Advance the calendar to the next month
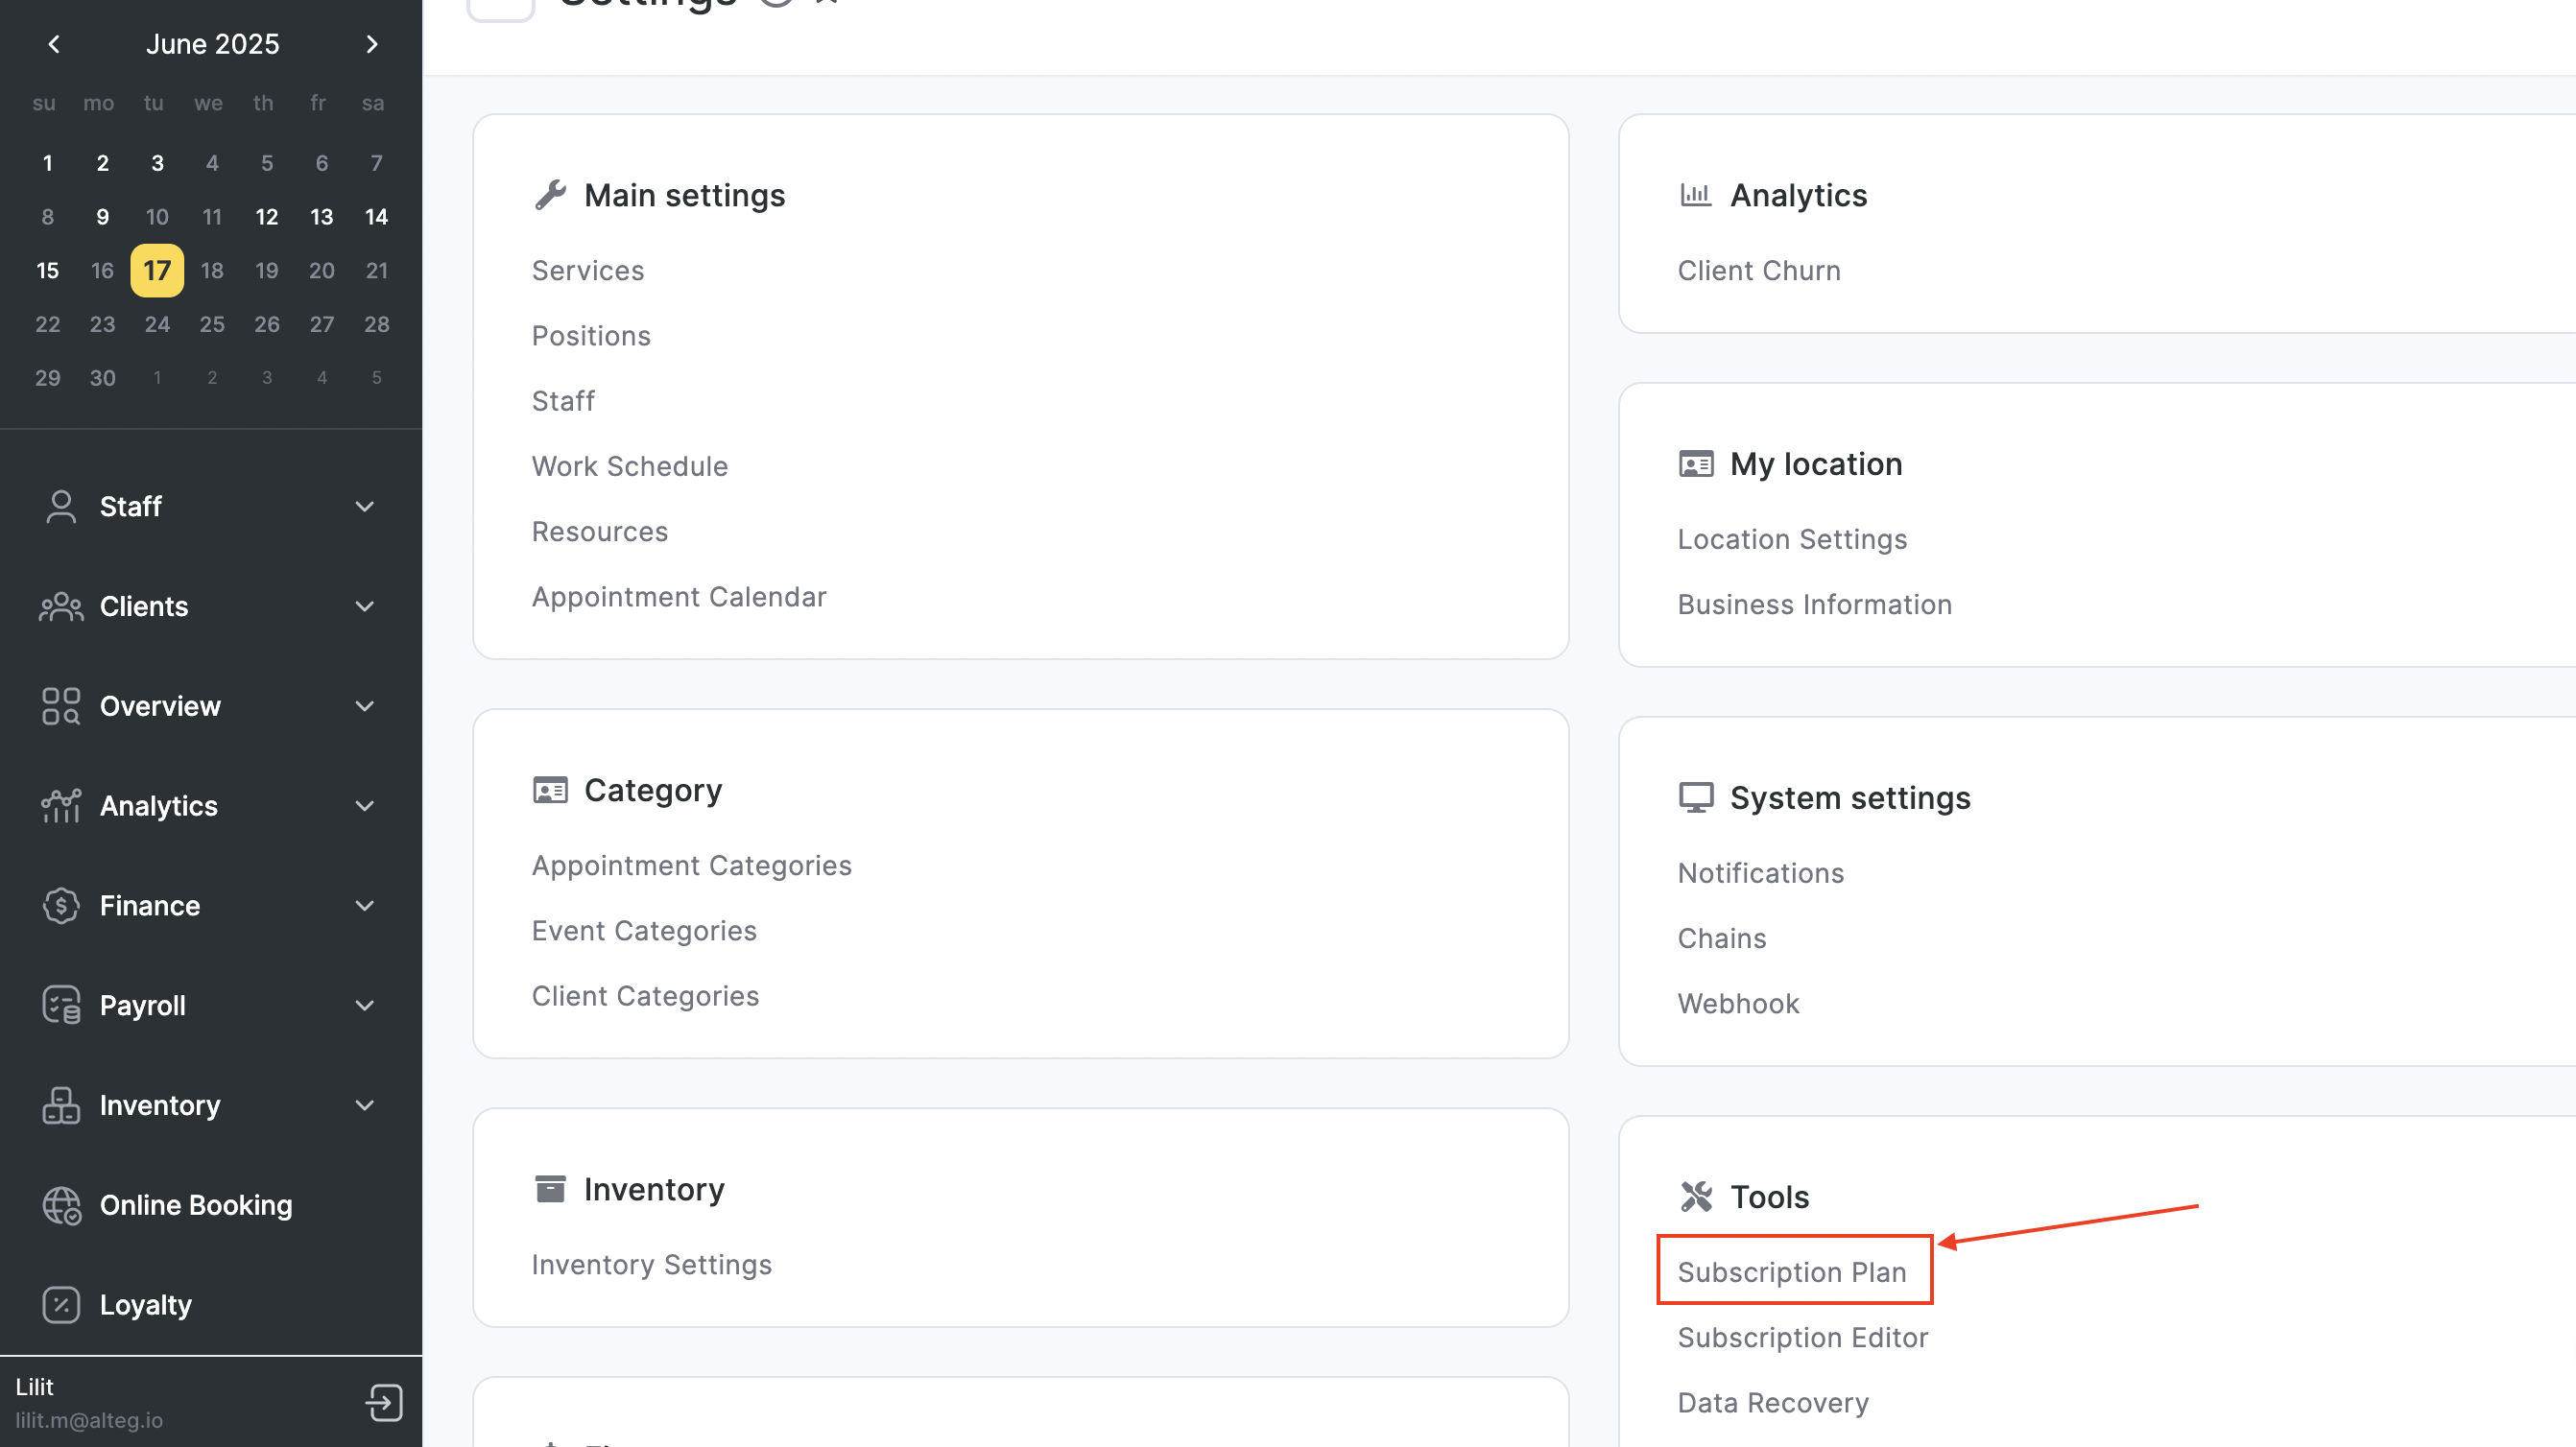Screen dimensions: 2576x1447 (x=372, y=44)
